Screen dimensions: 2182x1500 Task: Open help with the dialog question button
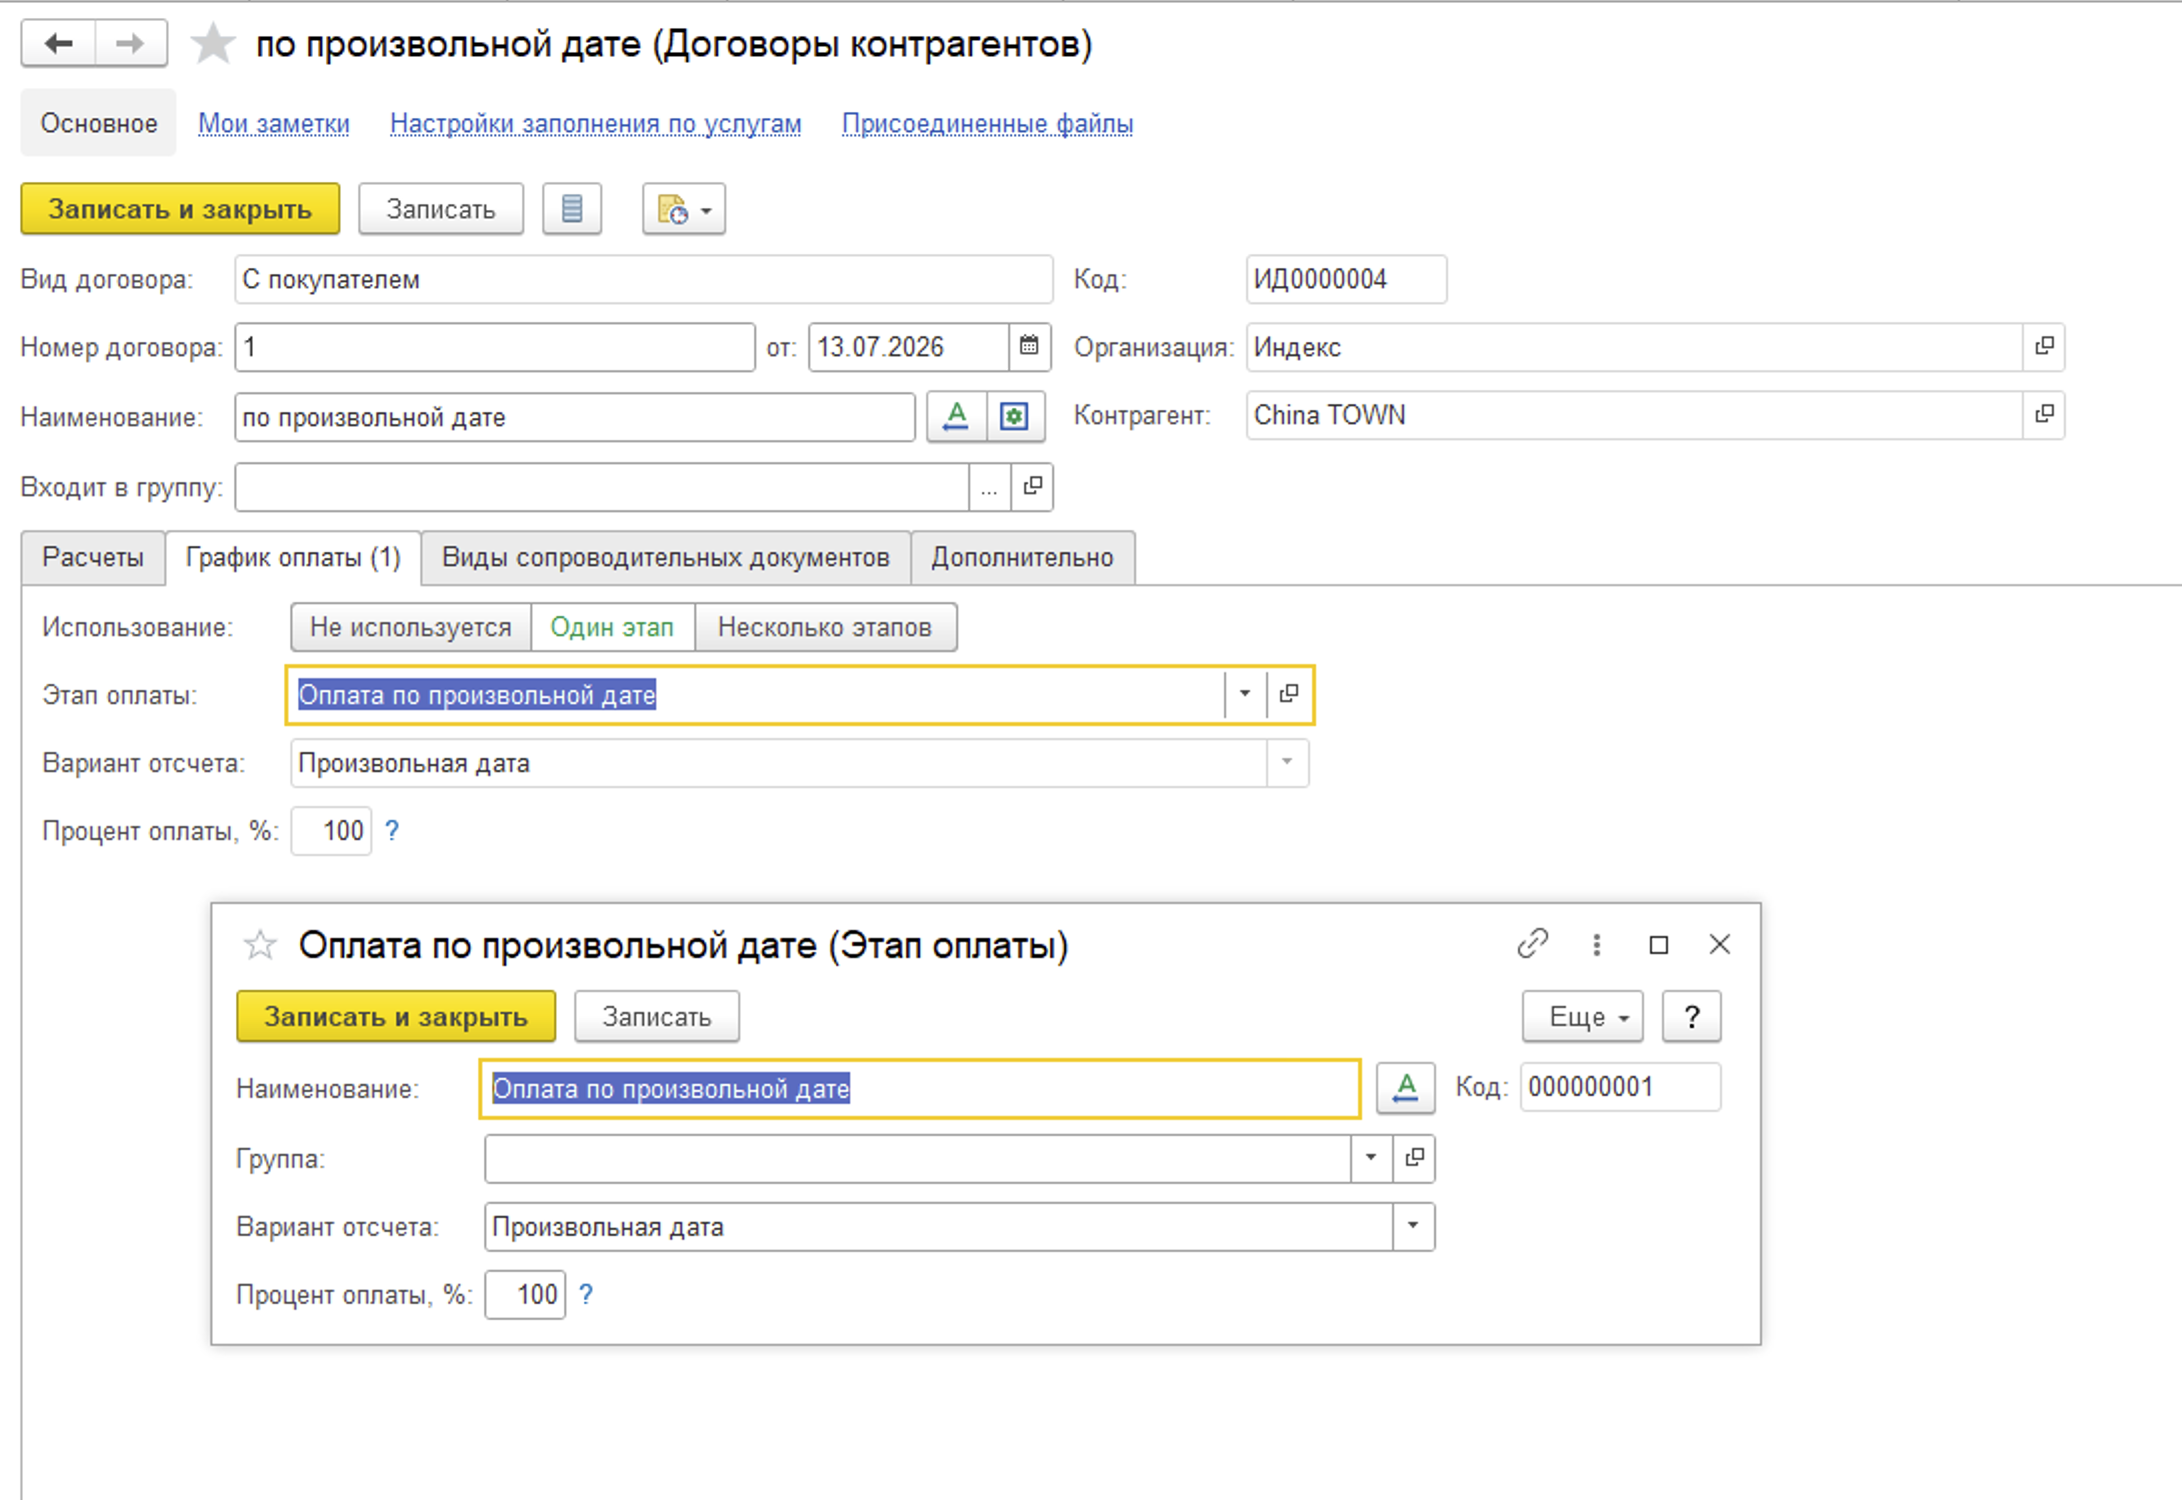tap(1692, 1017)
